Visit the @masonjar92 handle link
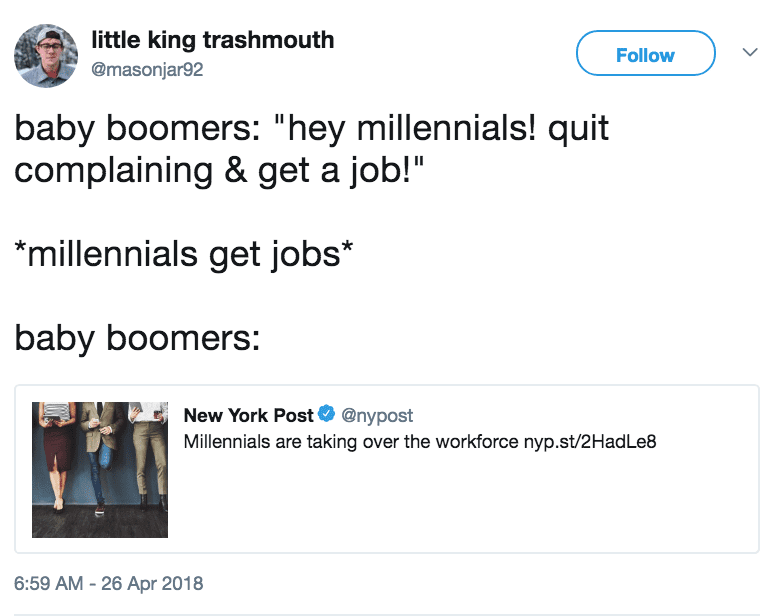This screenshot has width=780, height=616. [147, 69]
